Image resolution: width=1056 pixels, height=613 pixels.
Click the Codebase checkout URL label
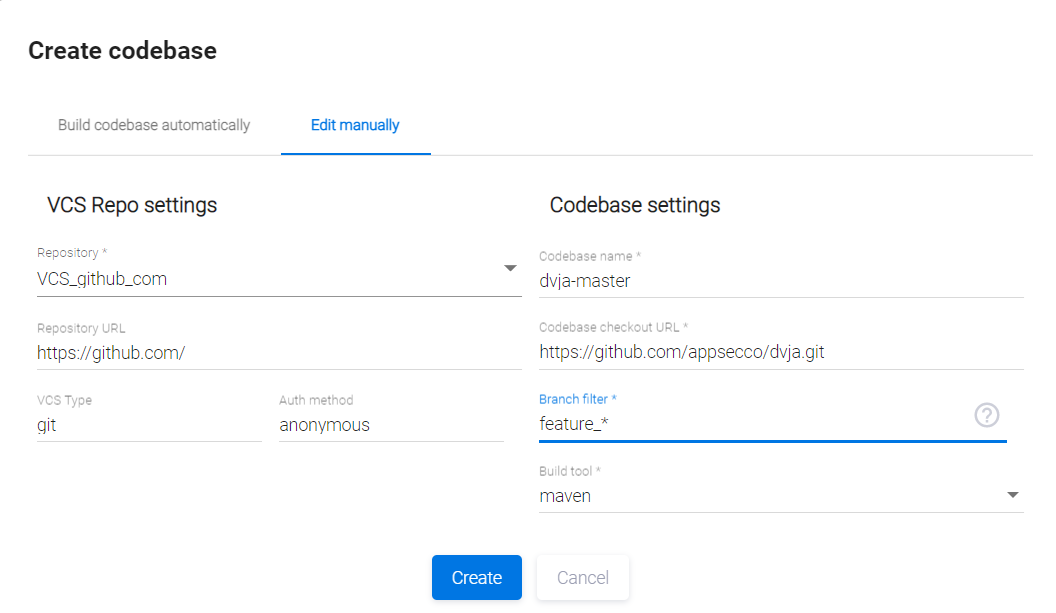613,327
